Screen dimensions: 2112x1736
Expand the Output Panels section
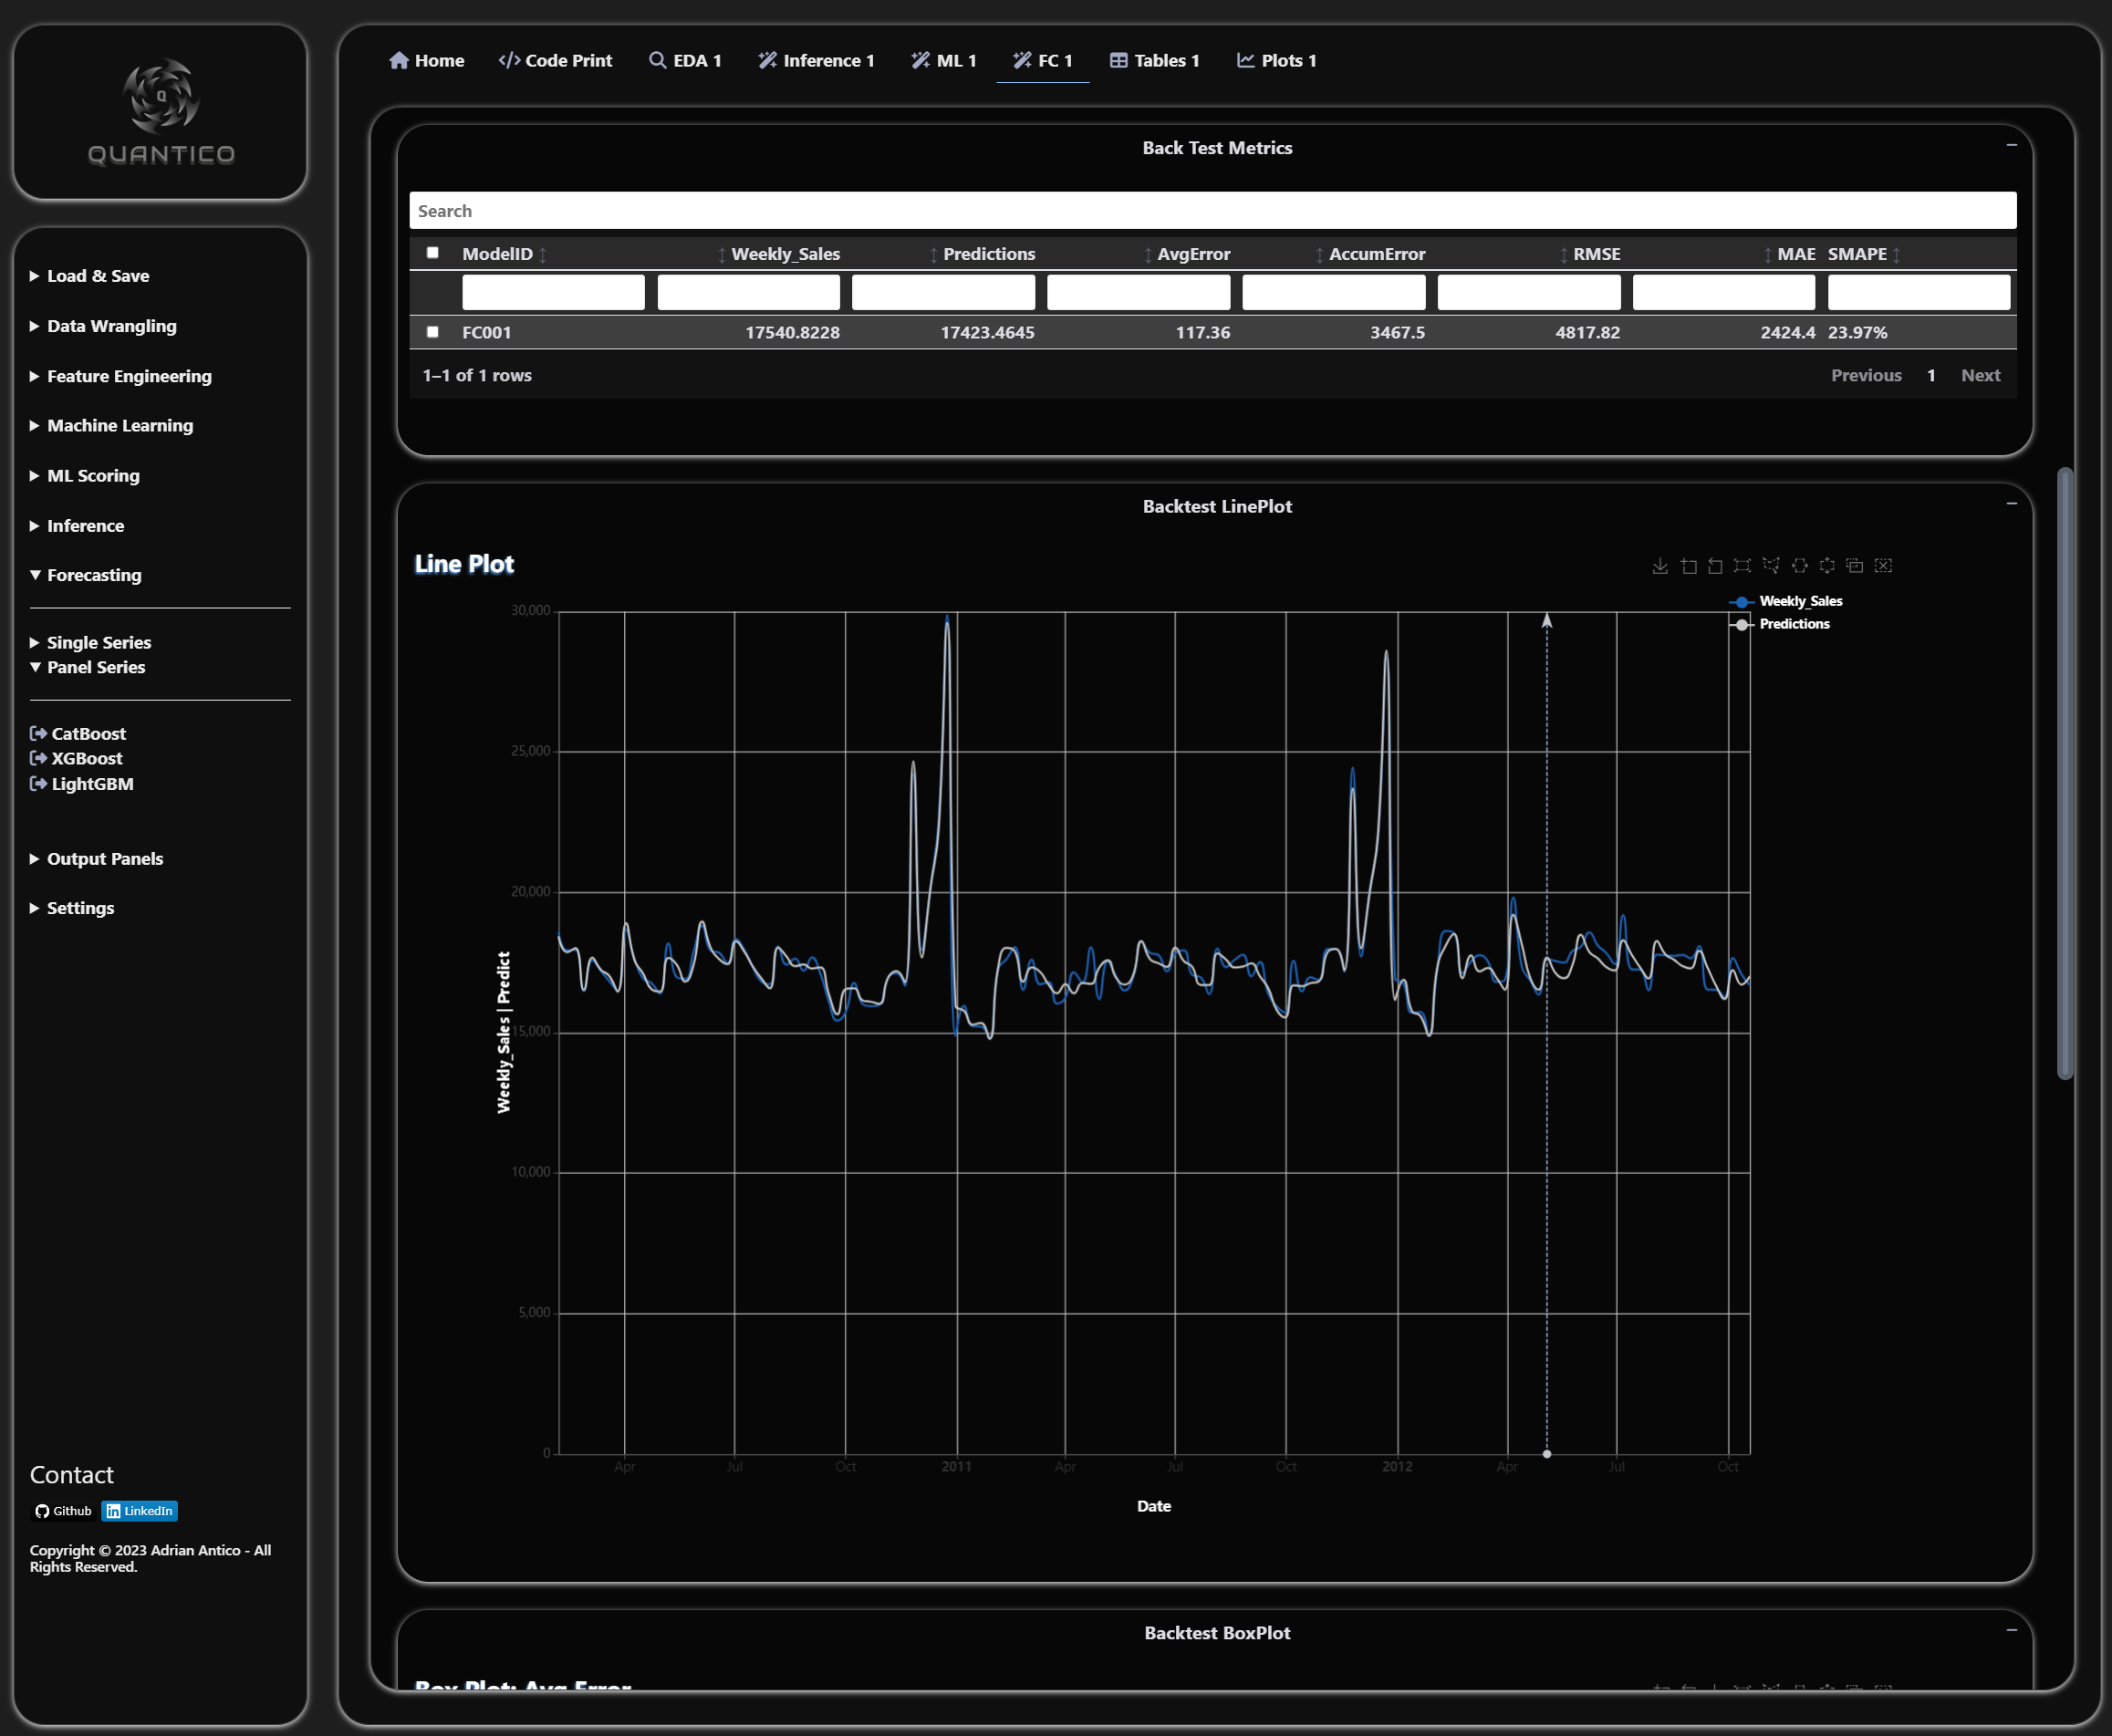[x=97, y=859]
